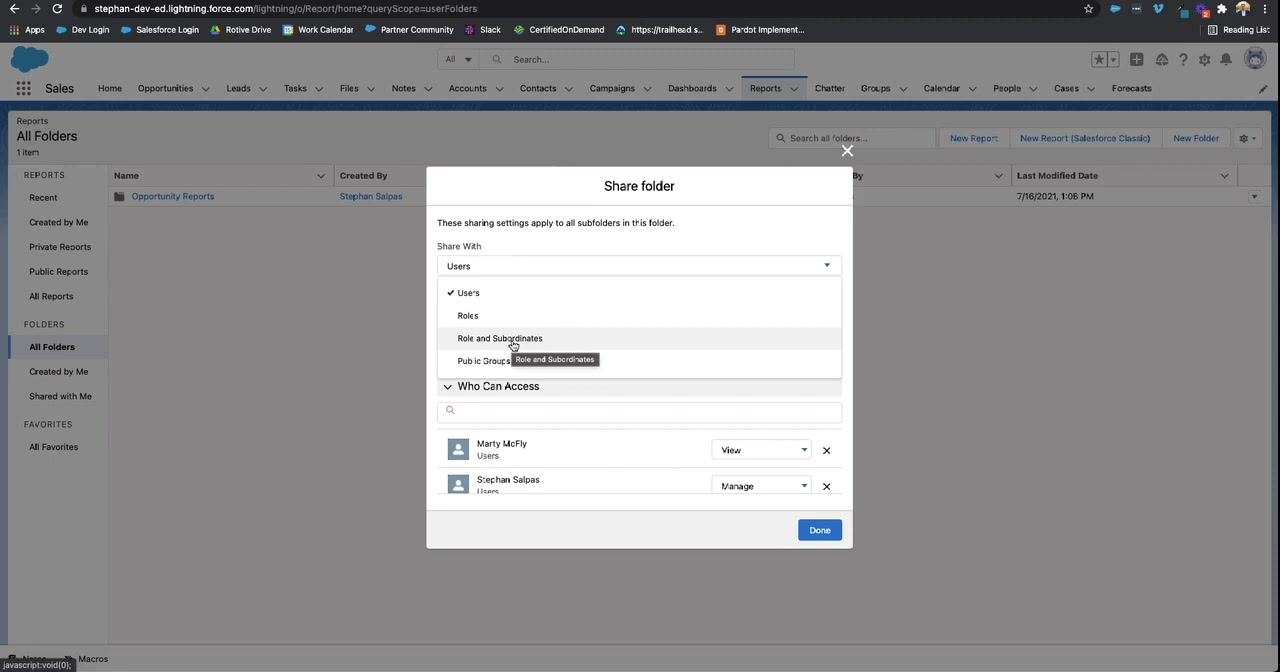This screenshot has width=1280, height=672.
Task: Open the App Launcher grid icon
Action: click(x=23, y=88)
